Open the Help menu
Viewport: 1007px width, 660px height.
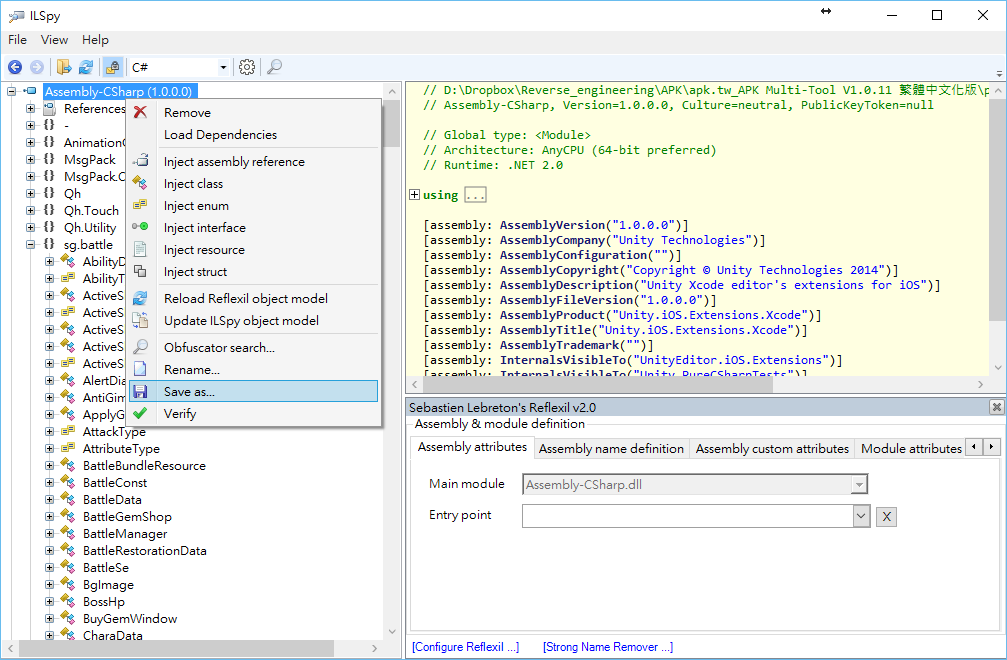[95, 40]
